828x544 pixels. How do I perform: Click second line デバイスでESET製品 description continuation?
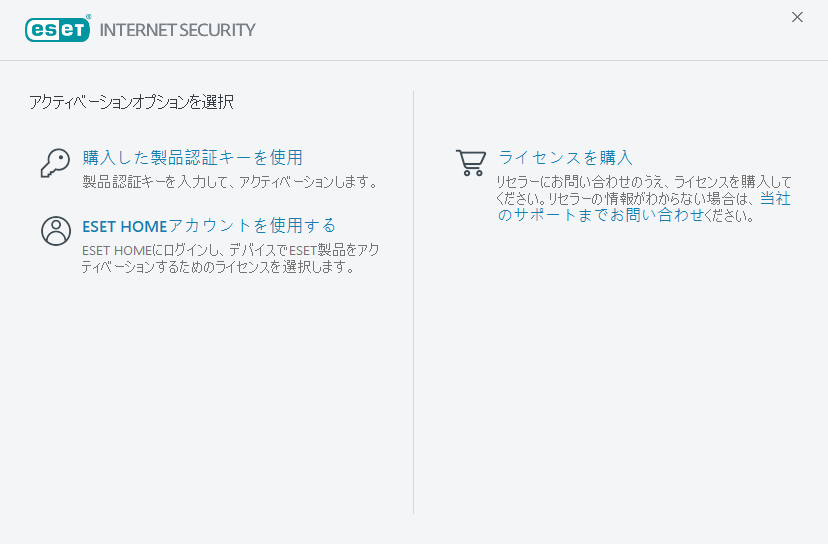(x=218, y=267)
